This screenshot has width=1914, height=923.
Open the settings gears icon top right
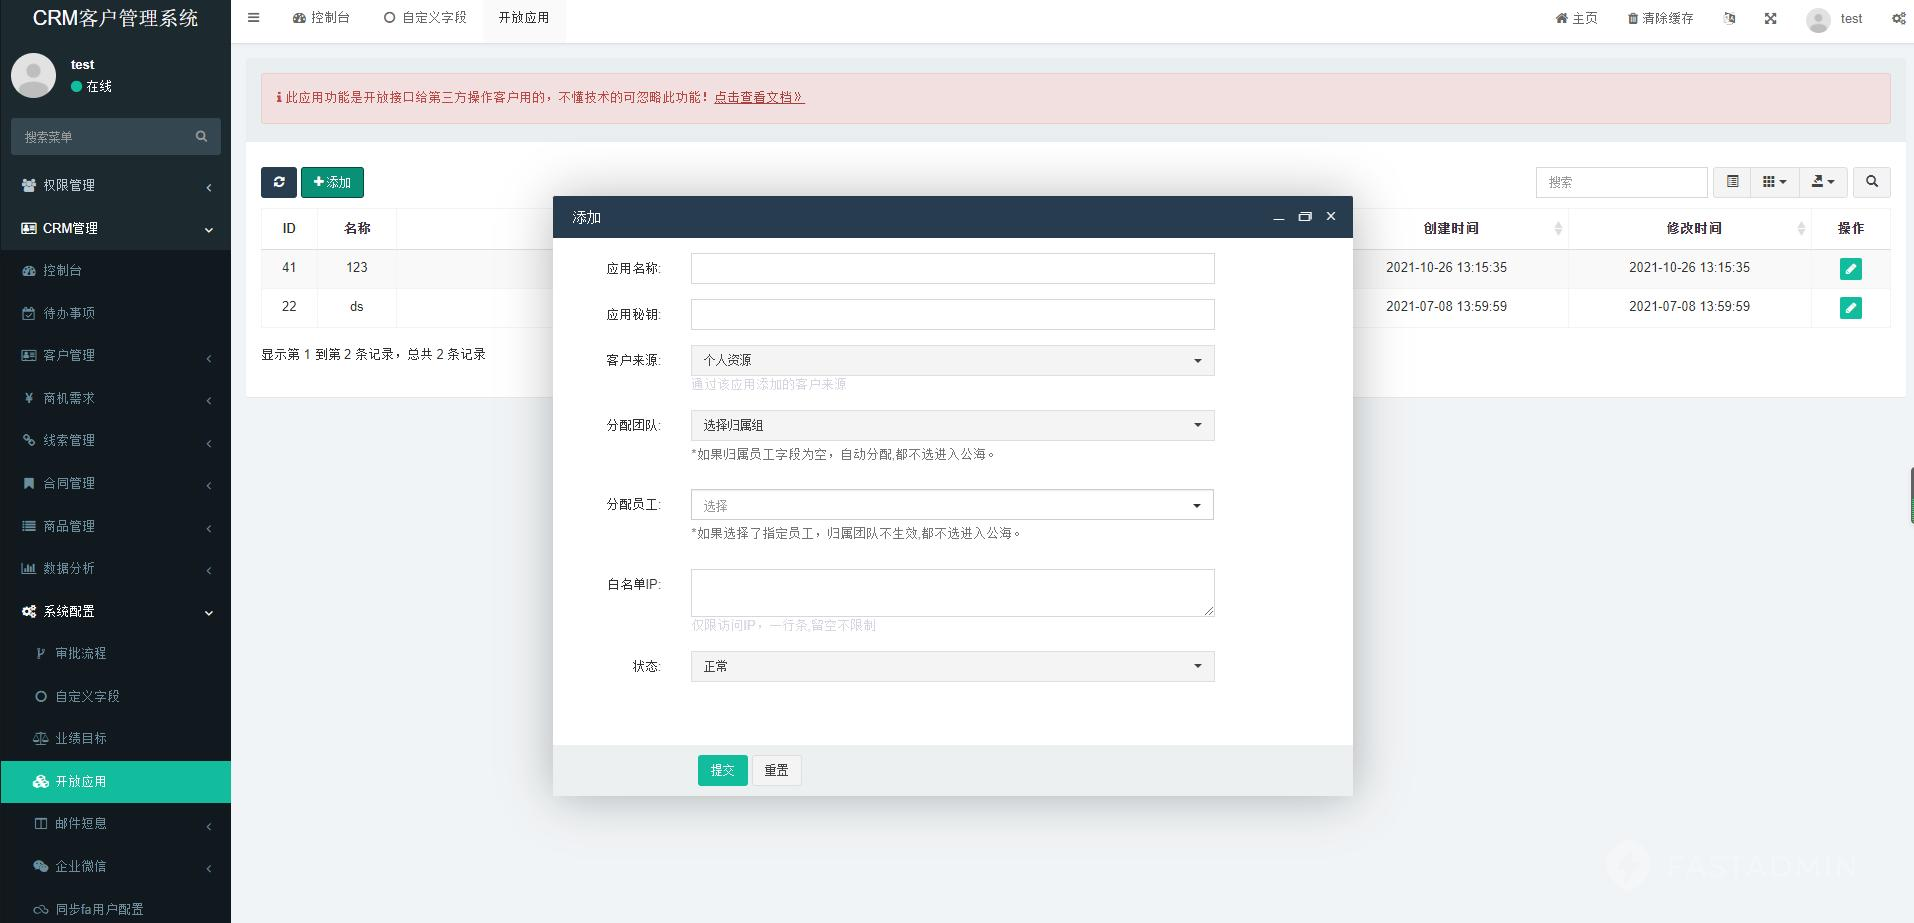click(1897, 18)
